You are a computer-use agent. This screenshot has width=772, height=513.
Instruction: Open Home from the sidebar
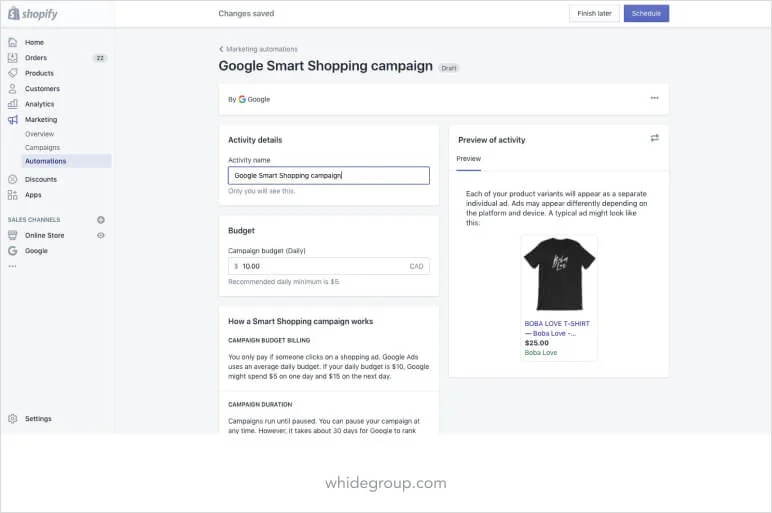point(34,42)
